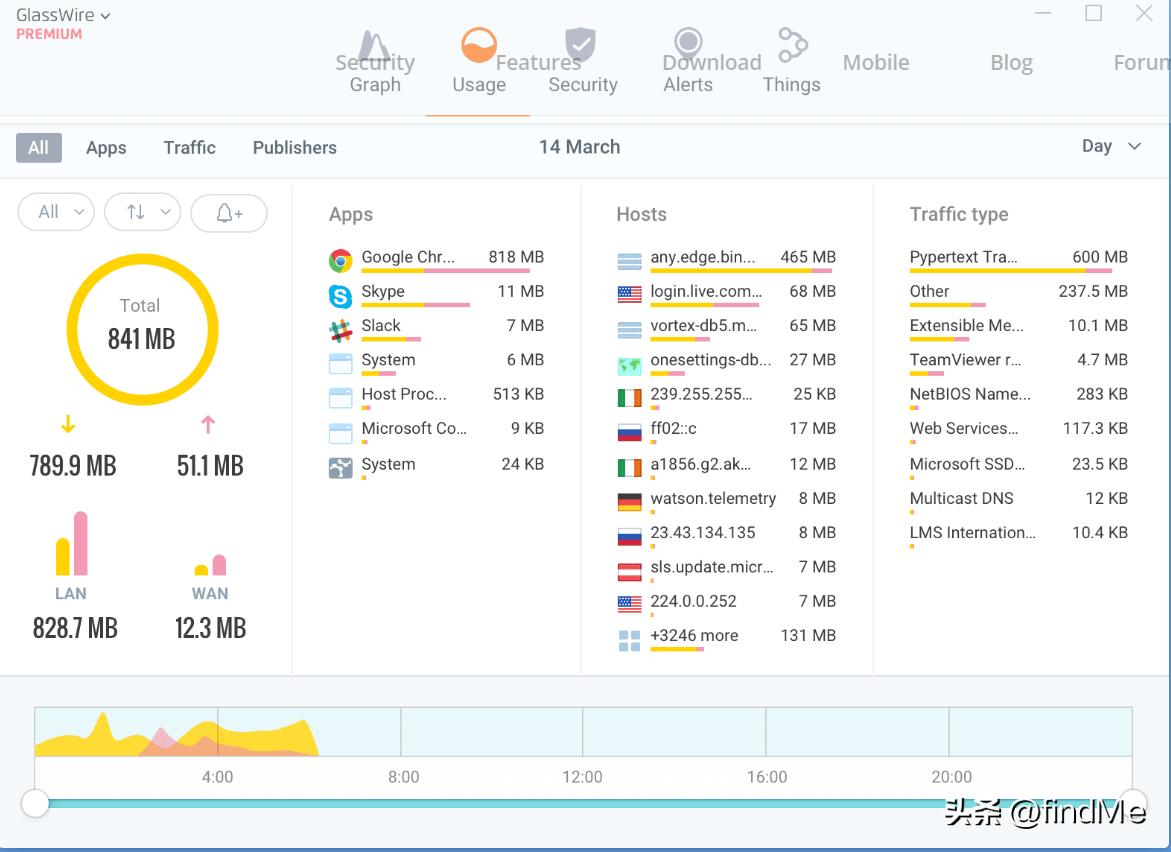Click the +3246 more hosts link

pos(694,636)
